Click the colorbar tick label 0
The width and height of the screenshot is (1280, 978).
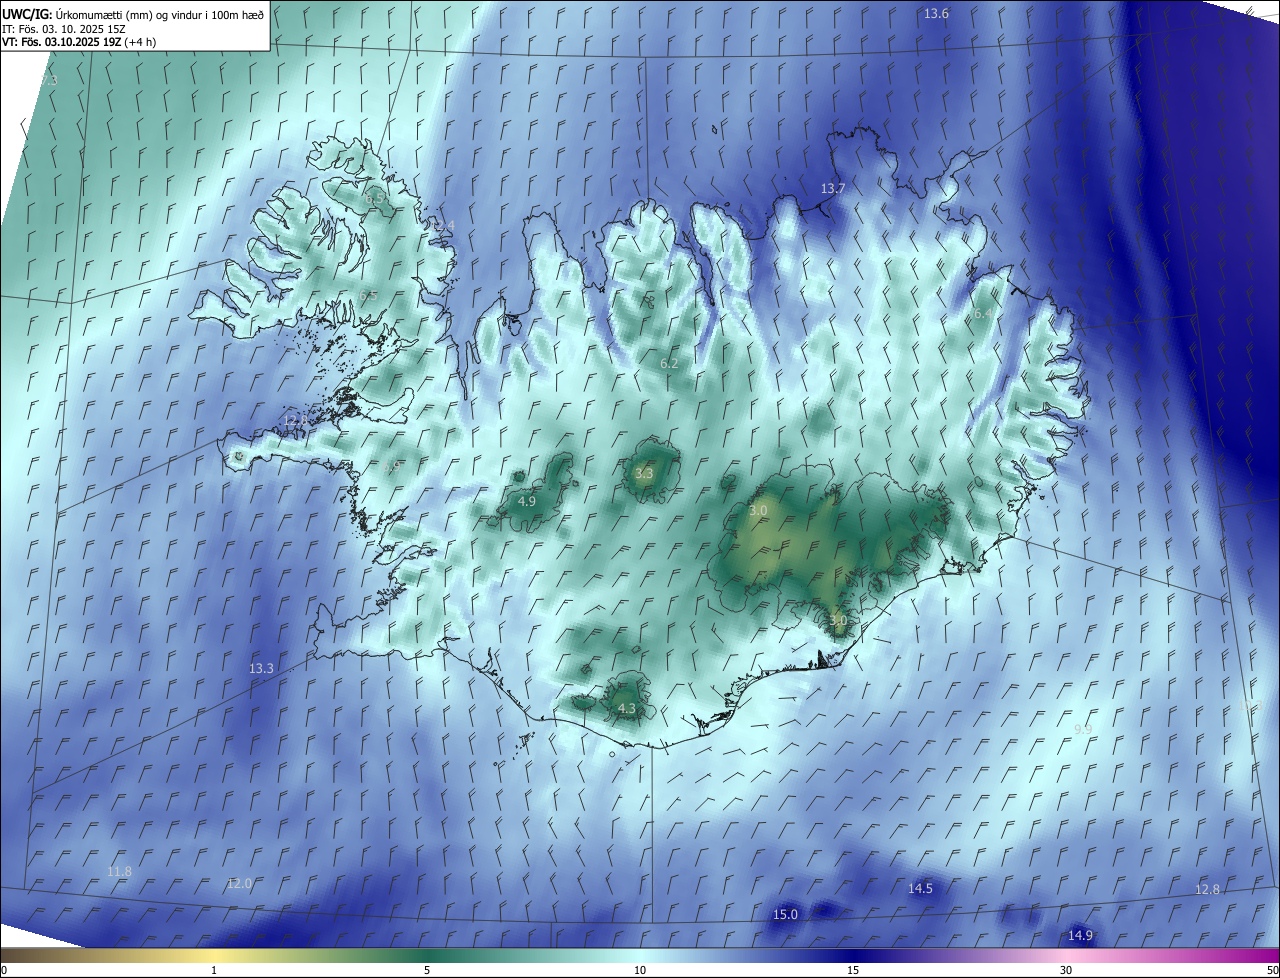pyautogui.click(x=4, y=970)
